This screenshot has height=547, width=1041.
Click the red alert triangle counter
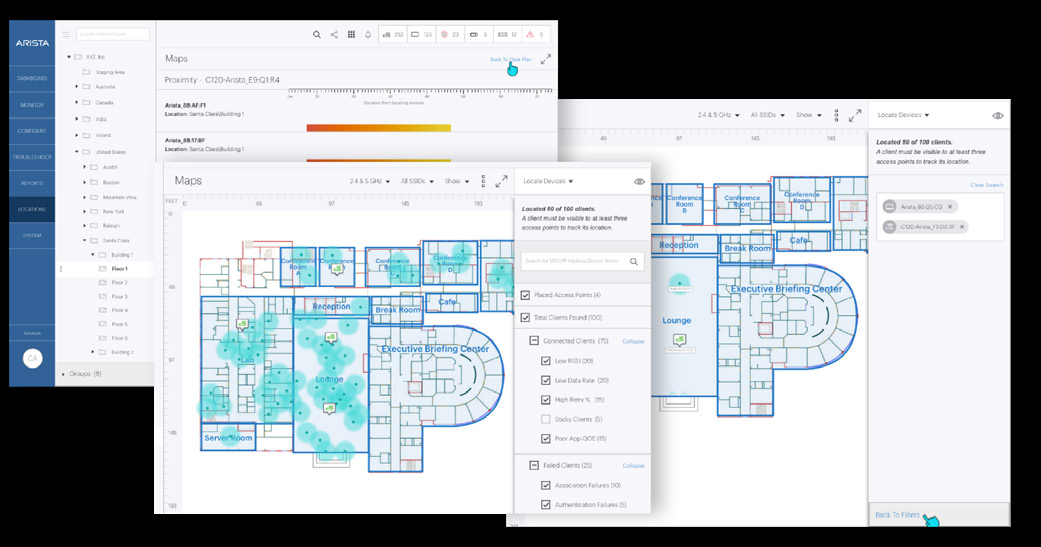pos(536,35)
